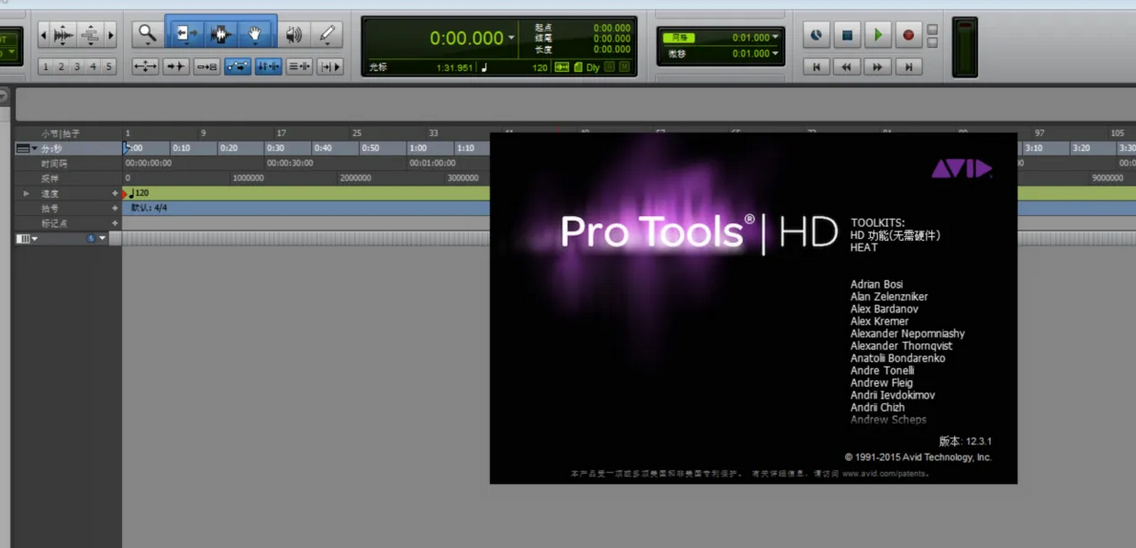The height and width of the screenshot is (548, 1136).
Task: Click the tempo value 120 in counter
Action: click(540, 67)
